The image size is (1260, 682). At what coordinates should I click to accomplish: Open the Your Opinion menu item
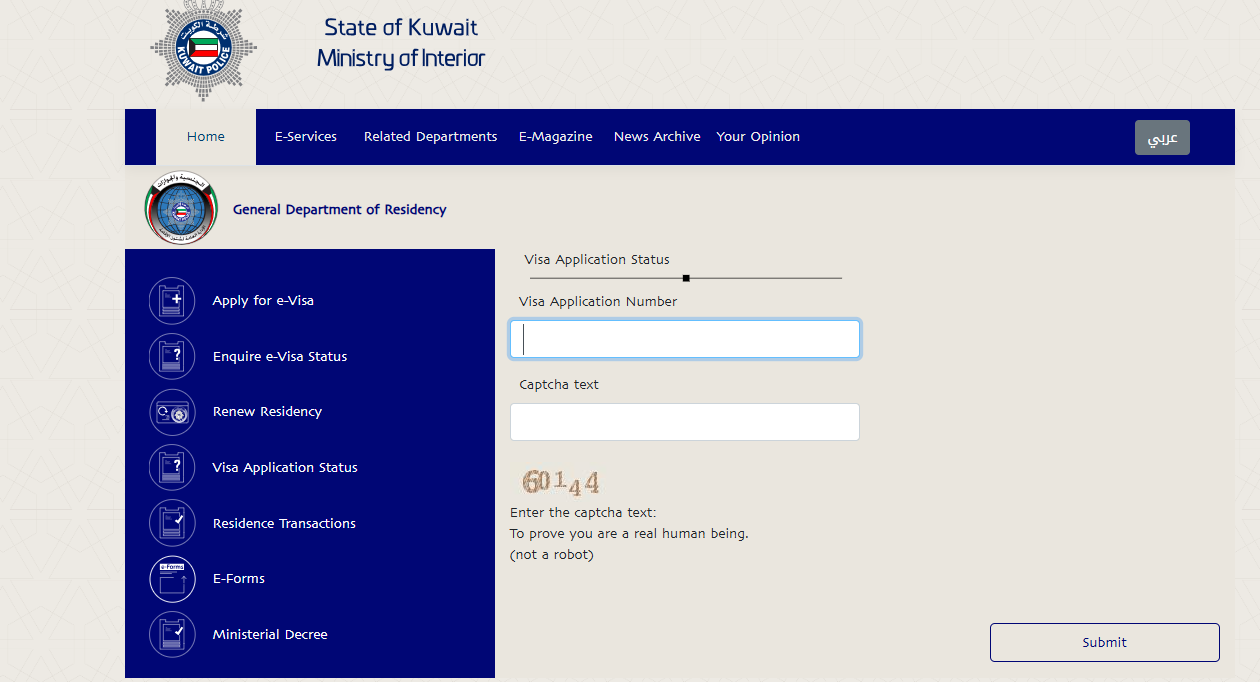point(758,137)
